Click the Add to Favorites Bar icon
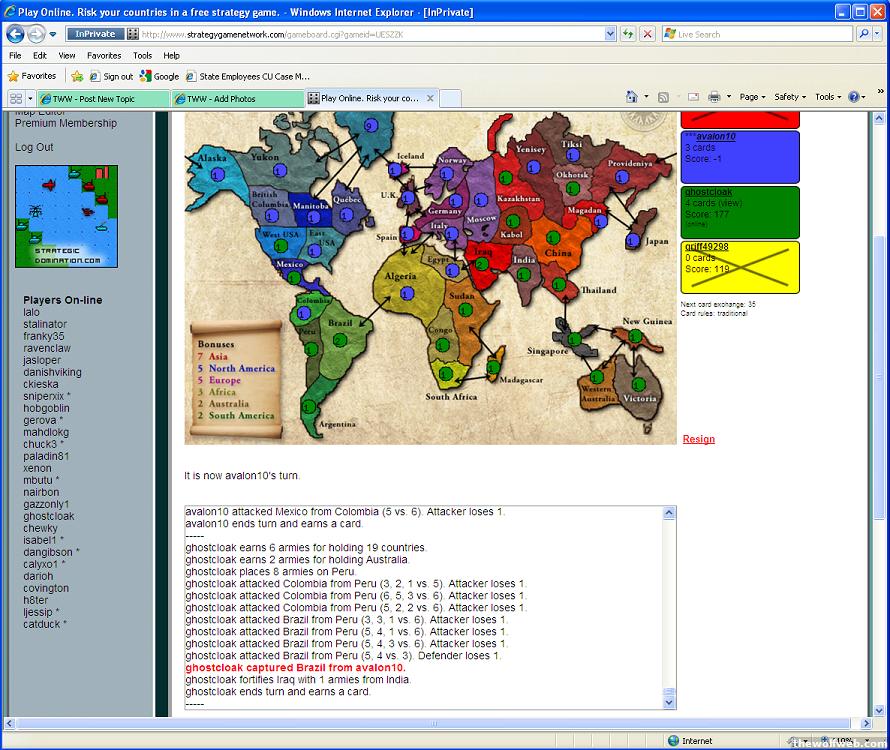 pos(77,76)
